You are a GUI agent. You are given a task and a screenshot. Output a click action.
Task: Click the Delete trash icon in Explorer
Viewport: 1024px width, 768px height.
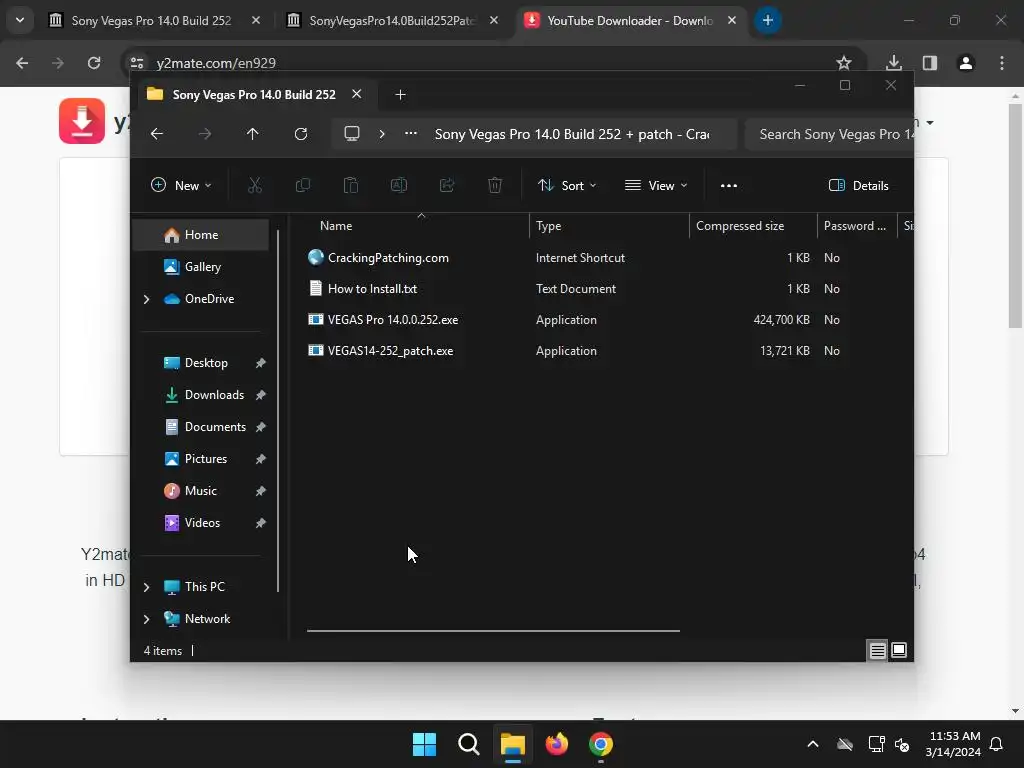[495, 185]
